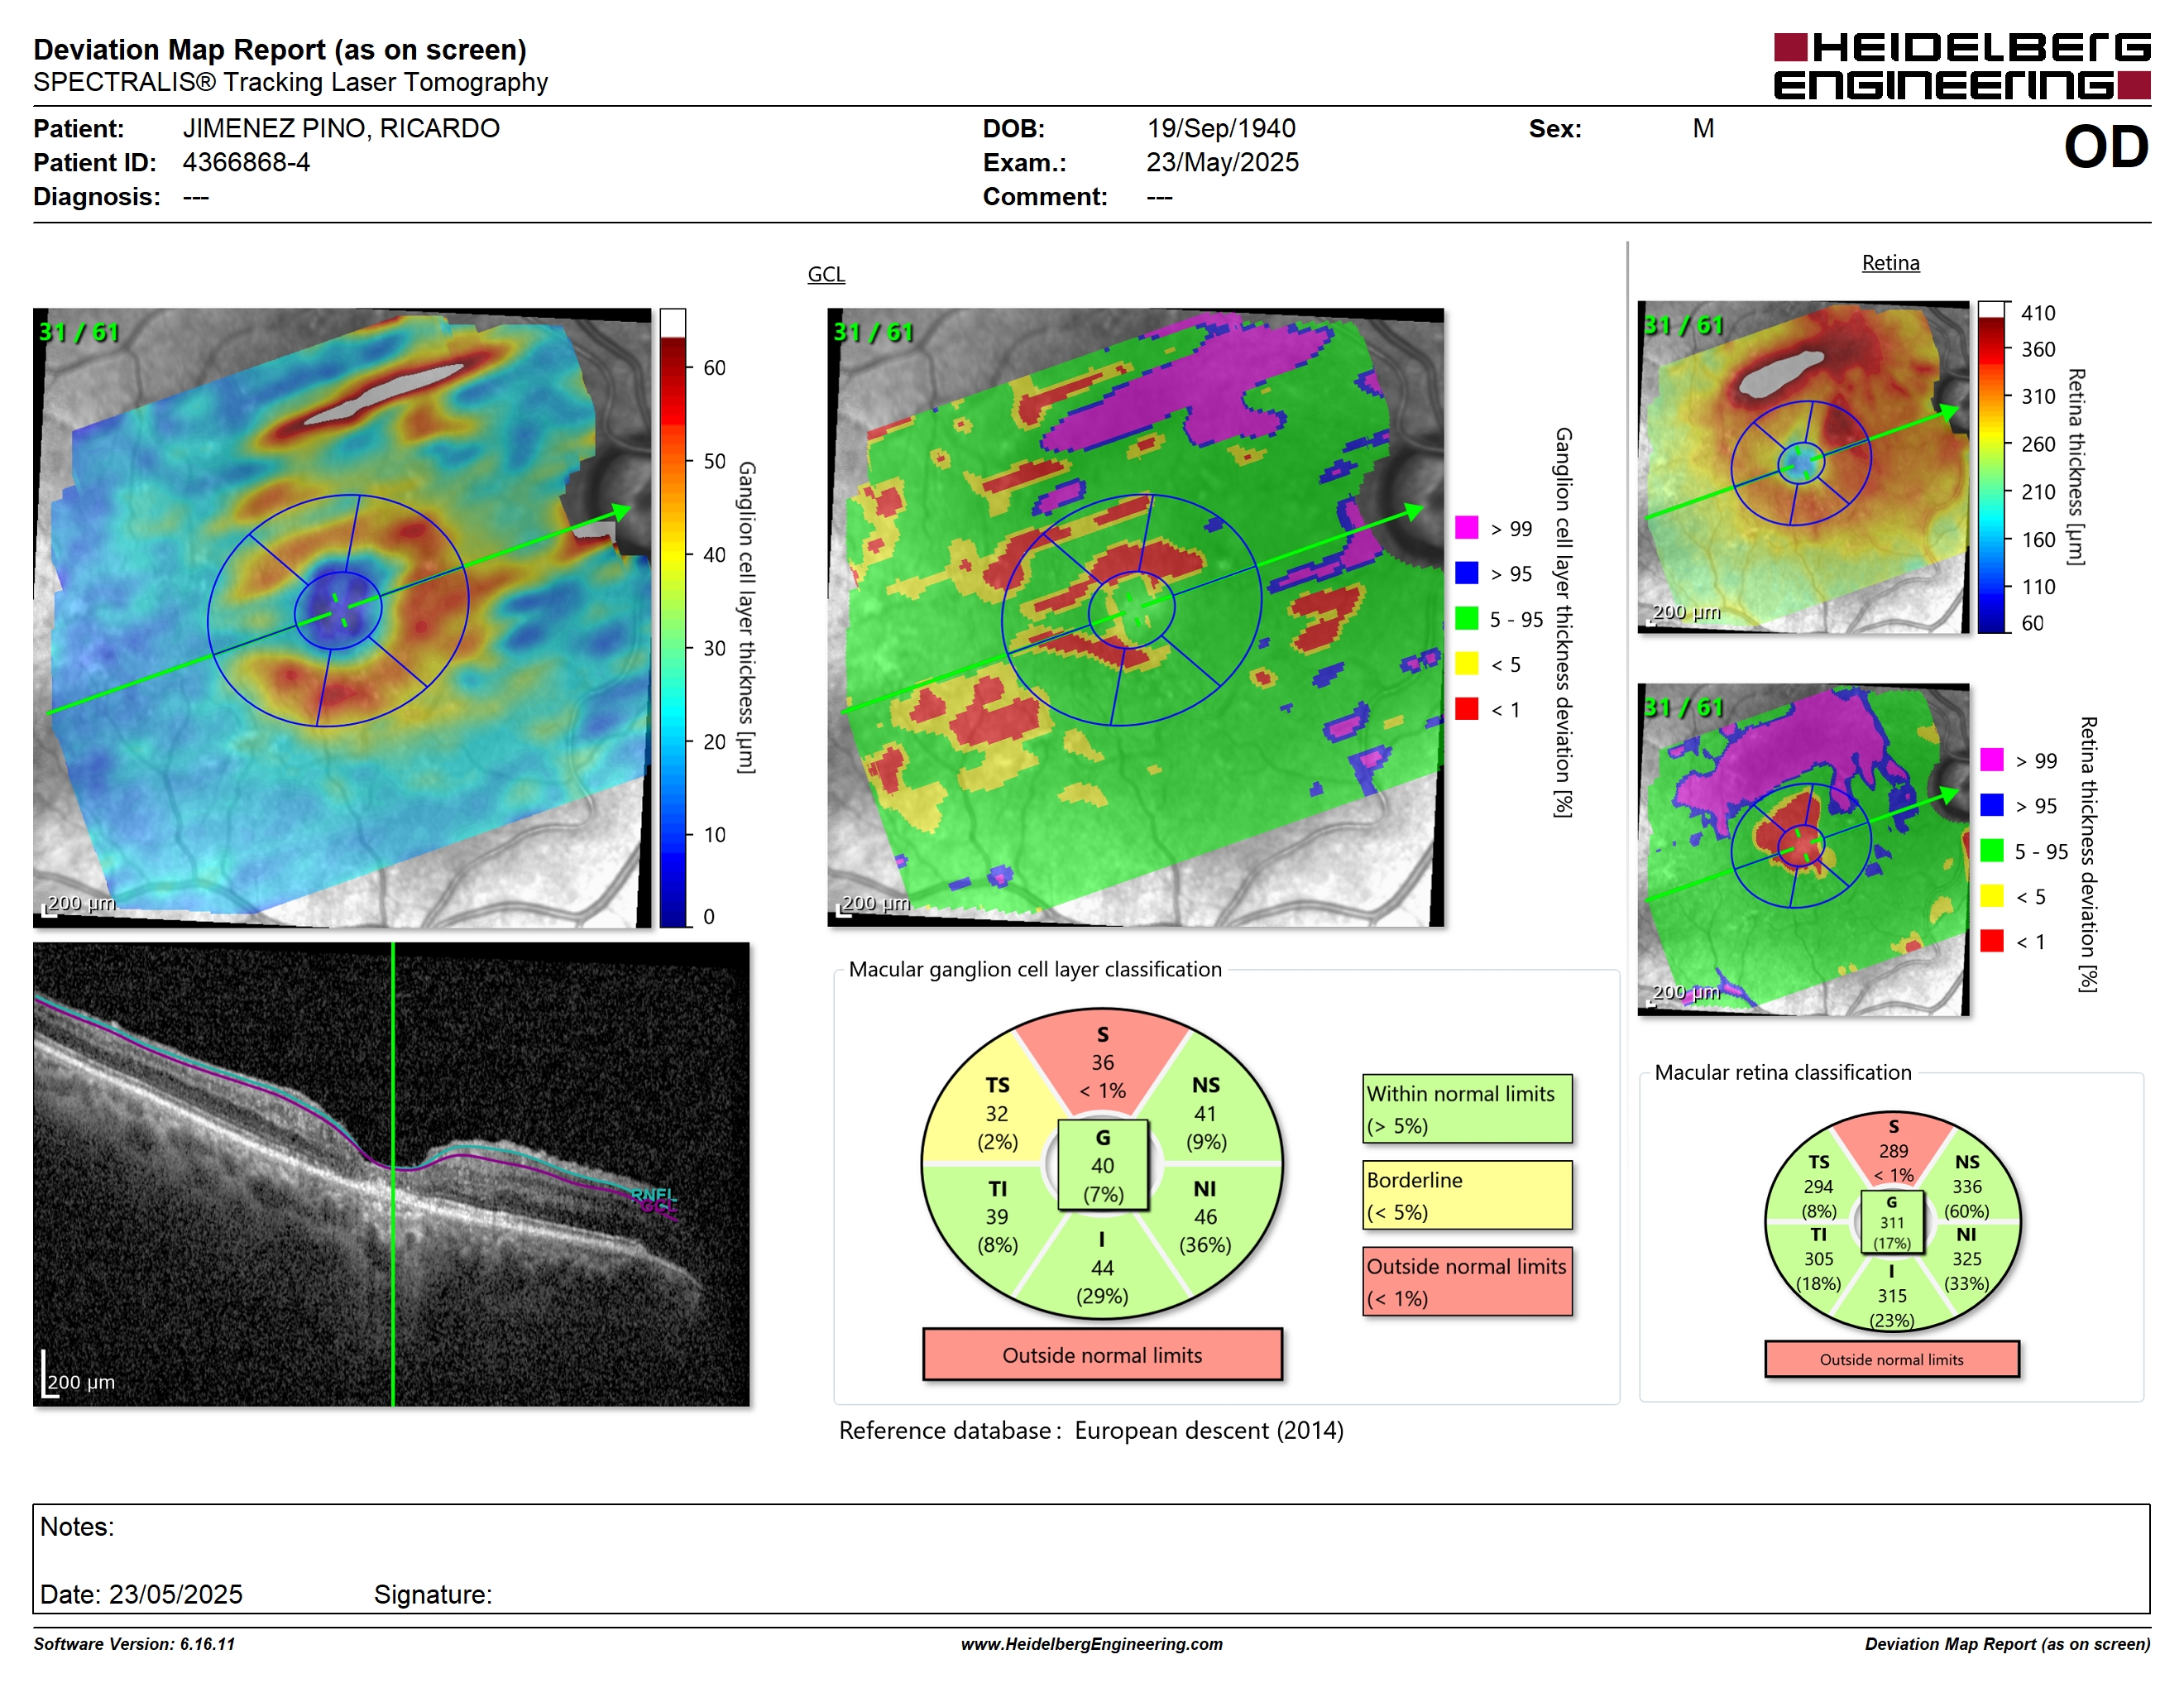
Task: Click the DOB value 19/Sep/1940
Action: 1221,128
